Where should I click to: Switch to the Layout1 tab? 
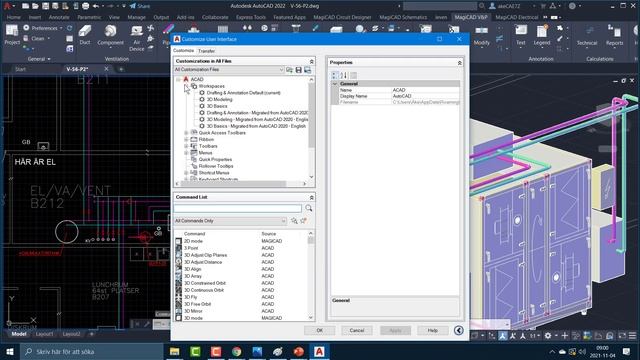click(x=44, y=334)
